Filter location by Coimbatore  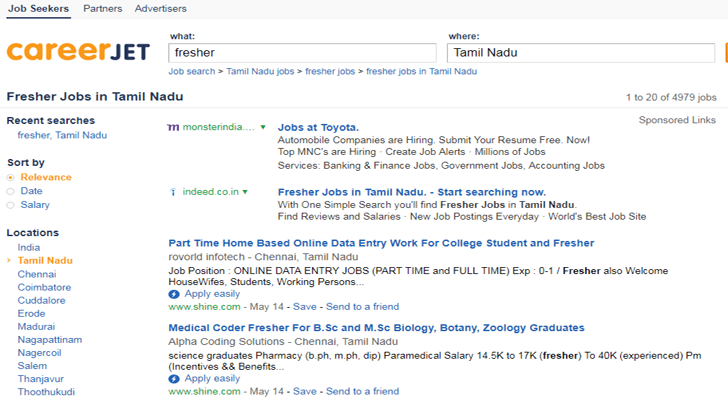44,288
